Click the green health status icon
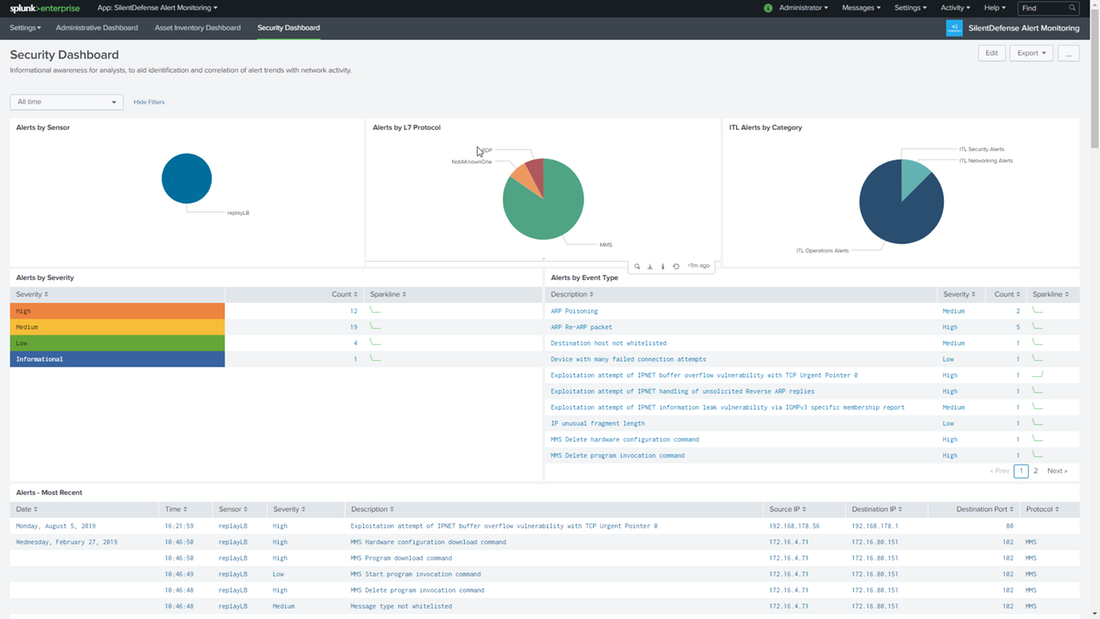The height and width of the screenshot is (619, 1100). pyautogui.click(x=768, y=8)
